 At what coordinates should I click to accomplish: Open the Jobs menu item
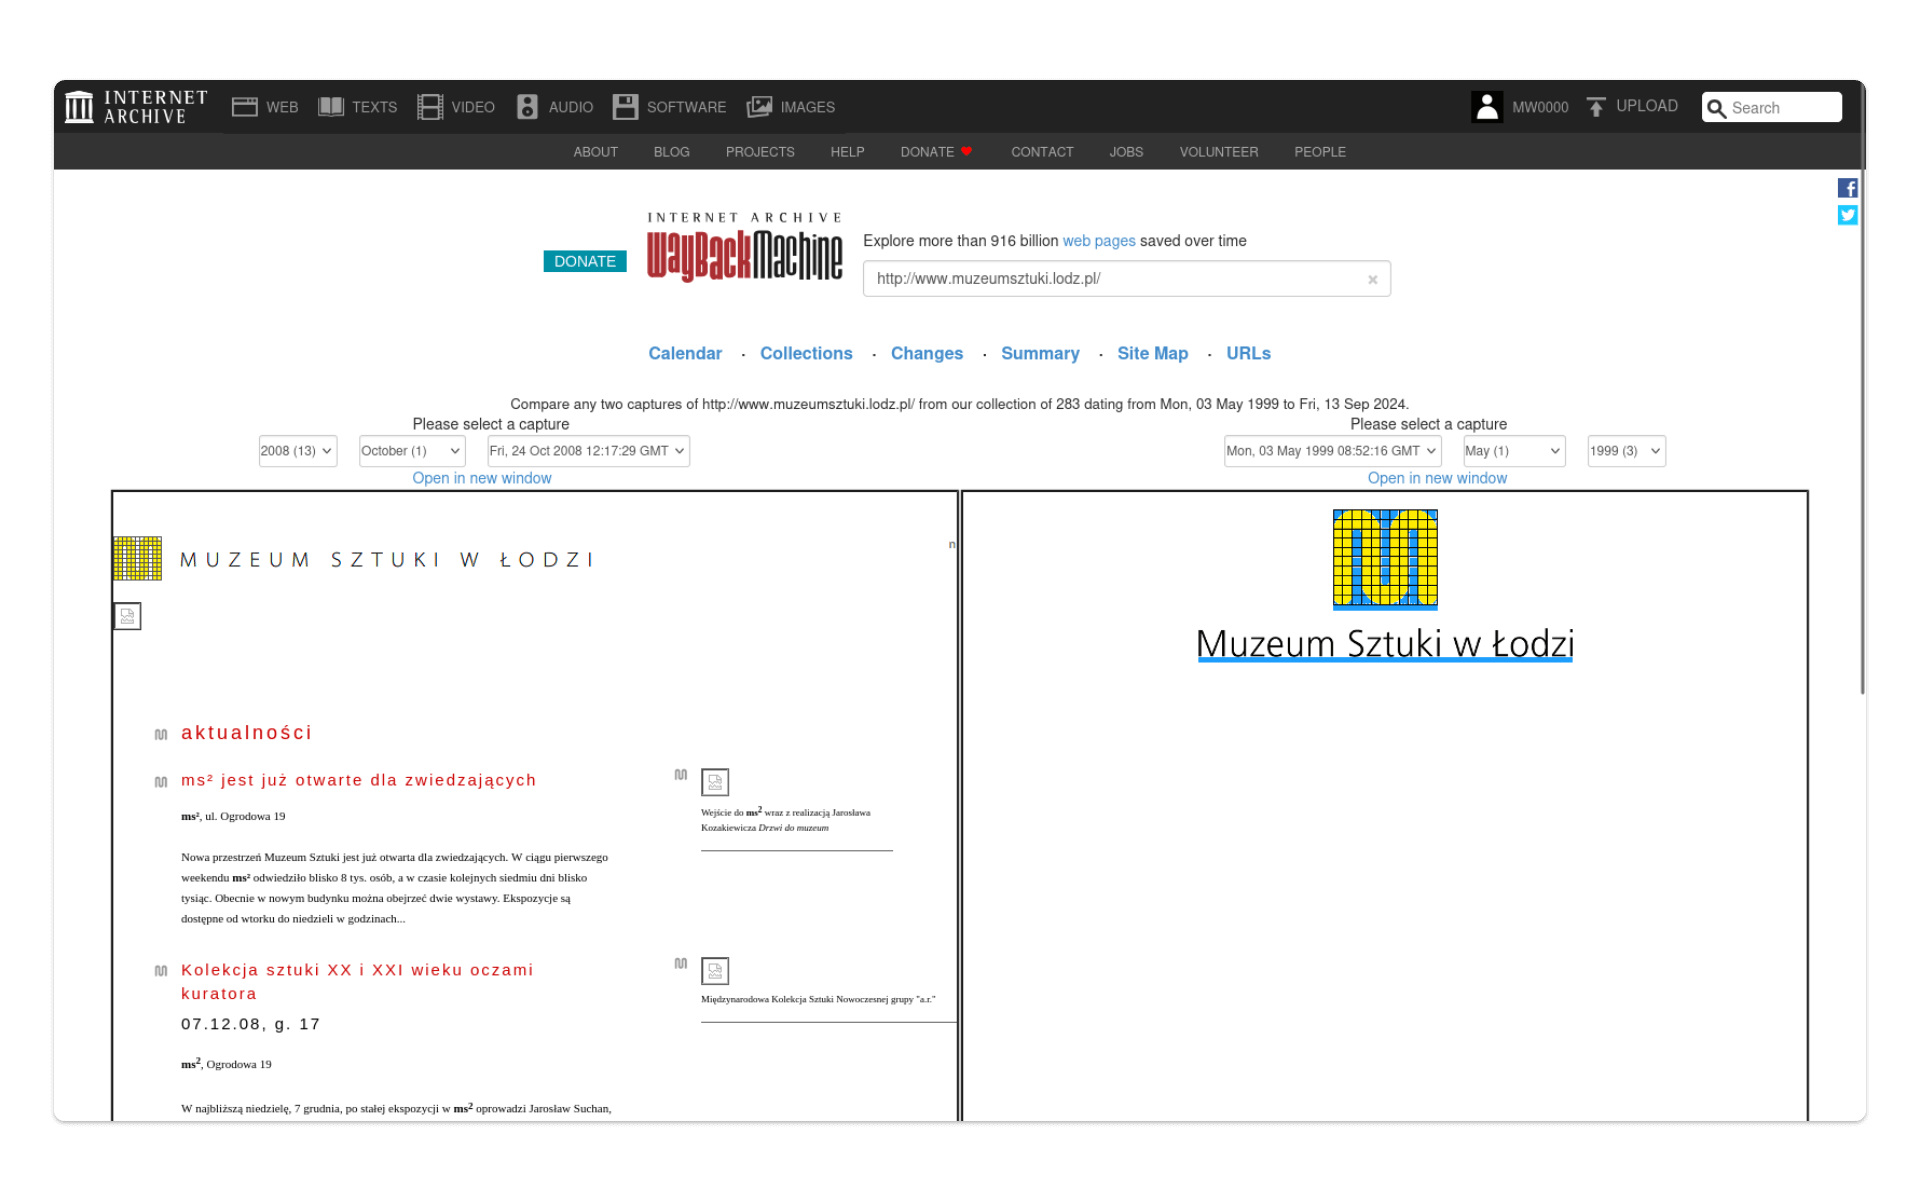point(1126,152)
